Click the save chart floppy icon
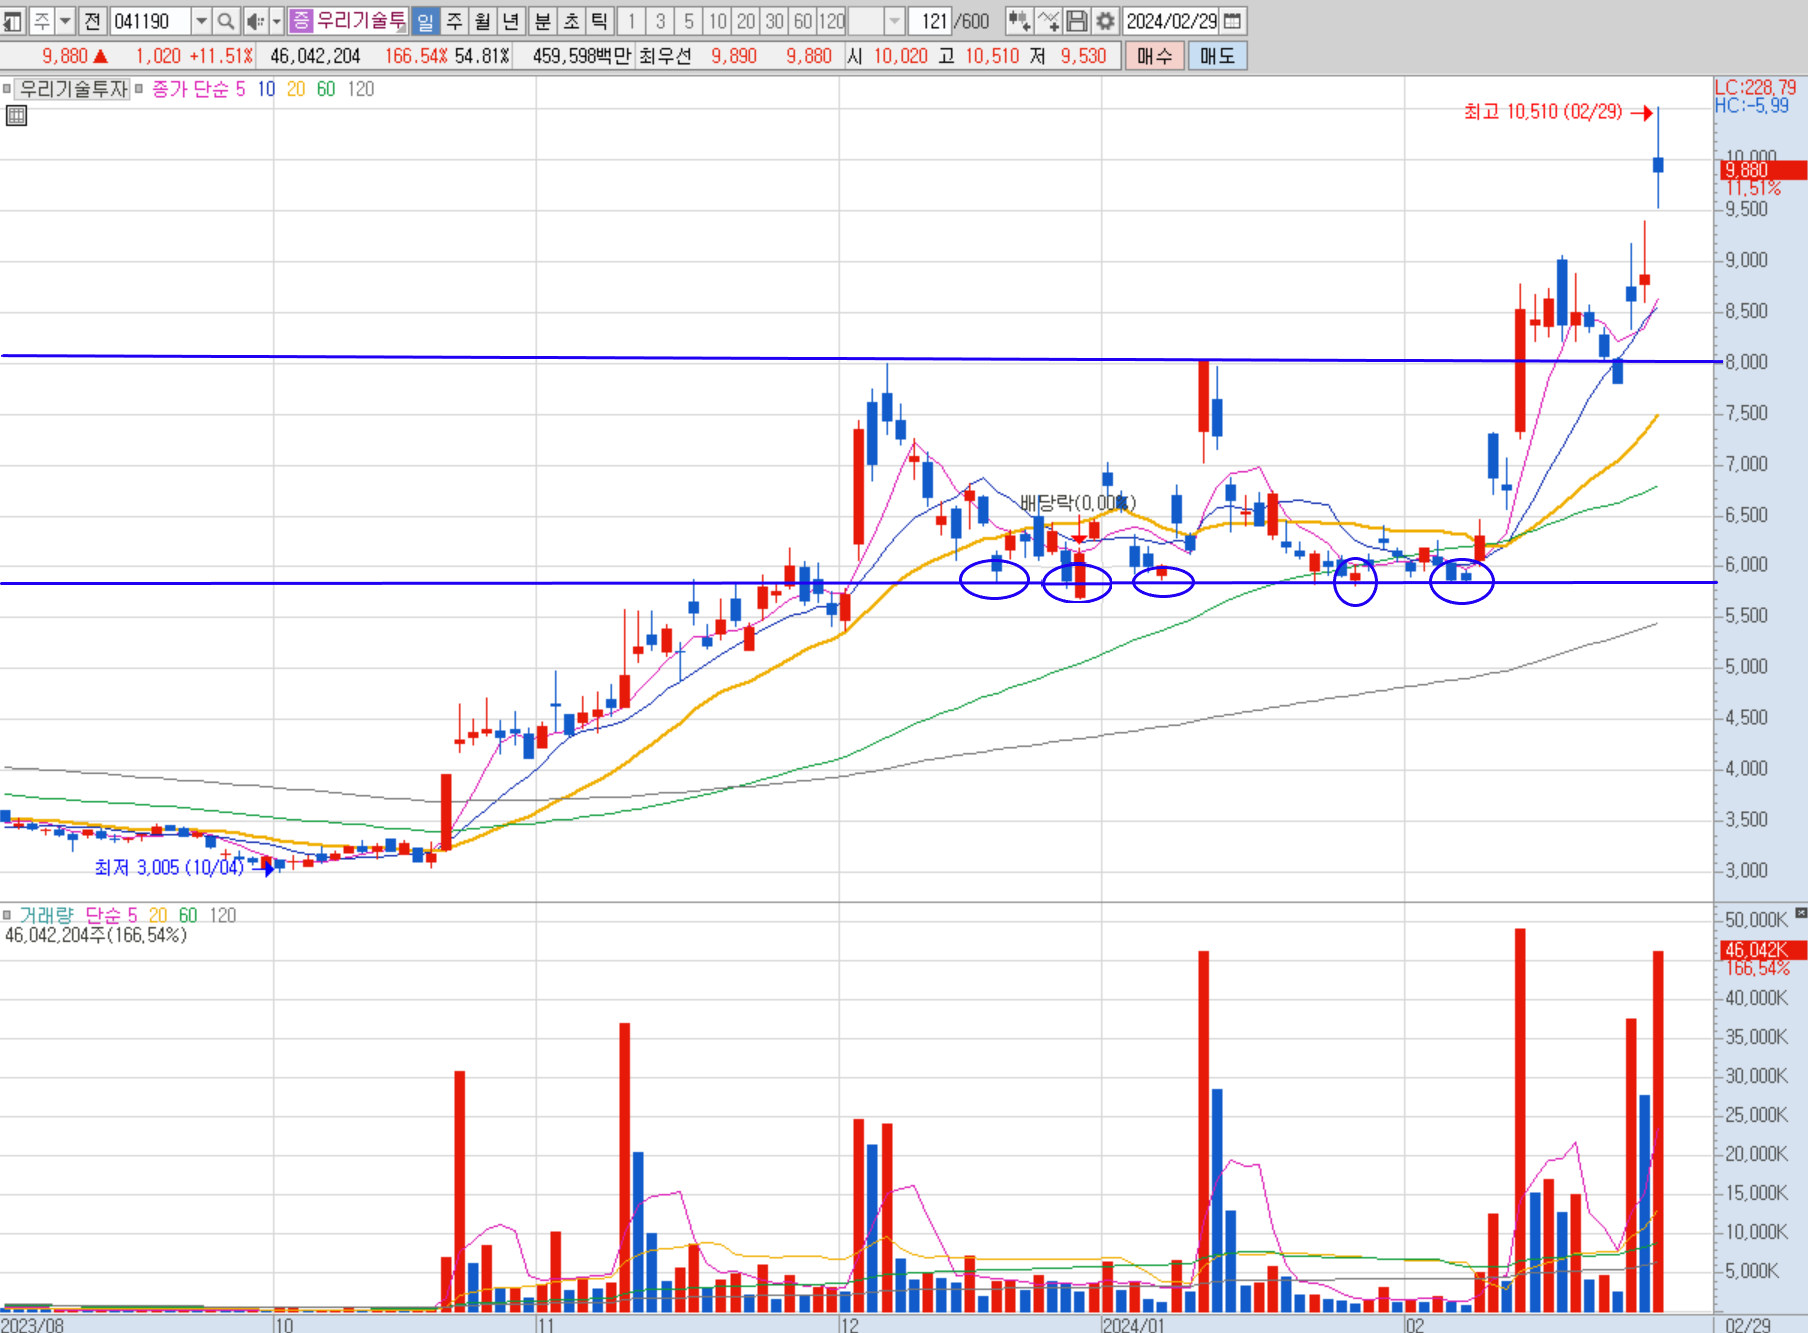 [1077, 21]
